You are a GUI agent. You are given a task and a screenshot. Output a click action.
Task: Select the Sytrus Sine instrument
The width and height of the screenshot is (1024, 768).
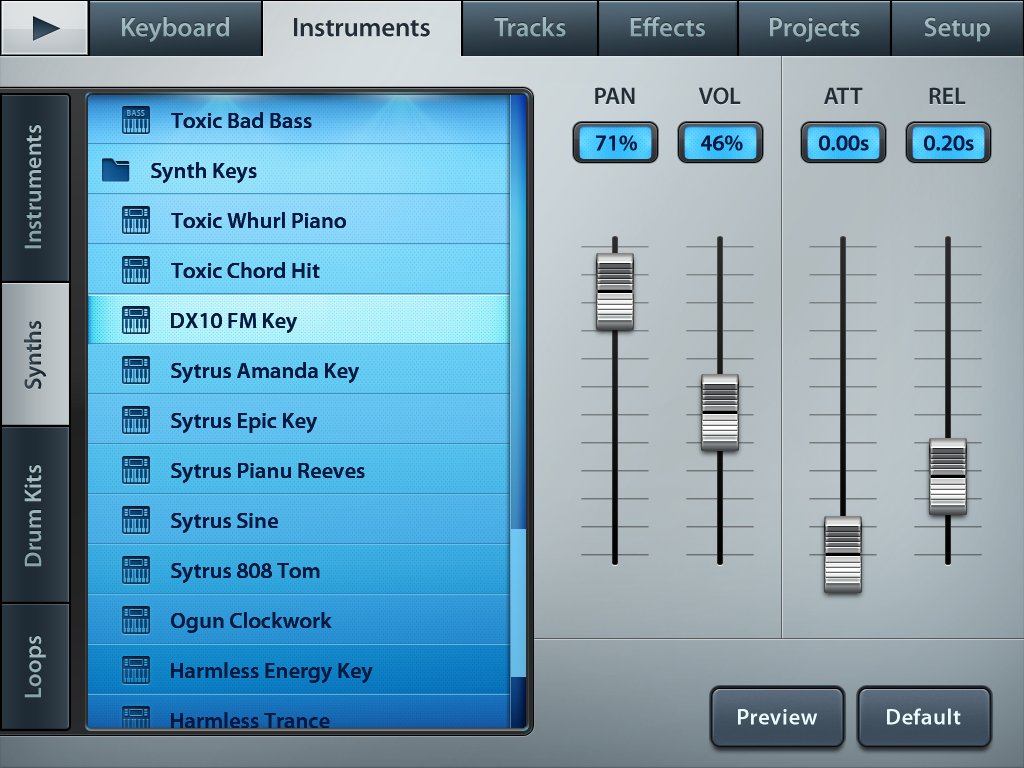pos(298,520)
